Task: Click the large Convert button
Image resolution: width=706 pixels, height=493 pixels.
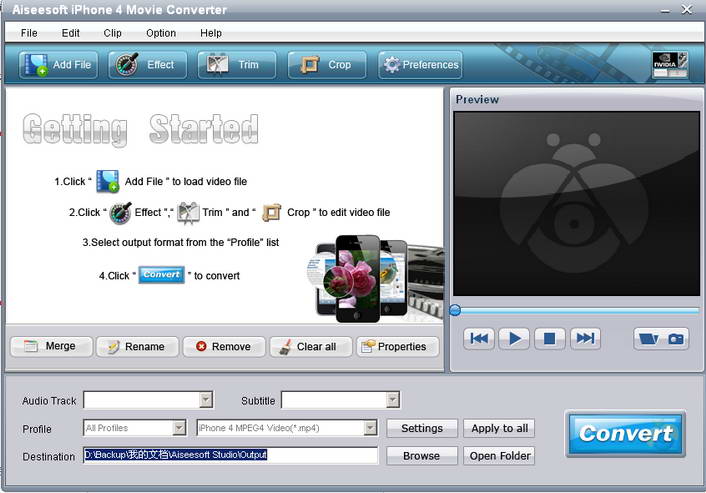Action: pyautogui.click(x=625, y=434)
